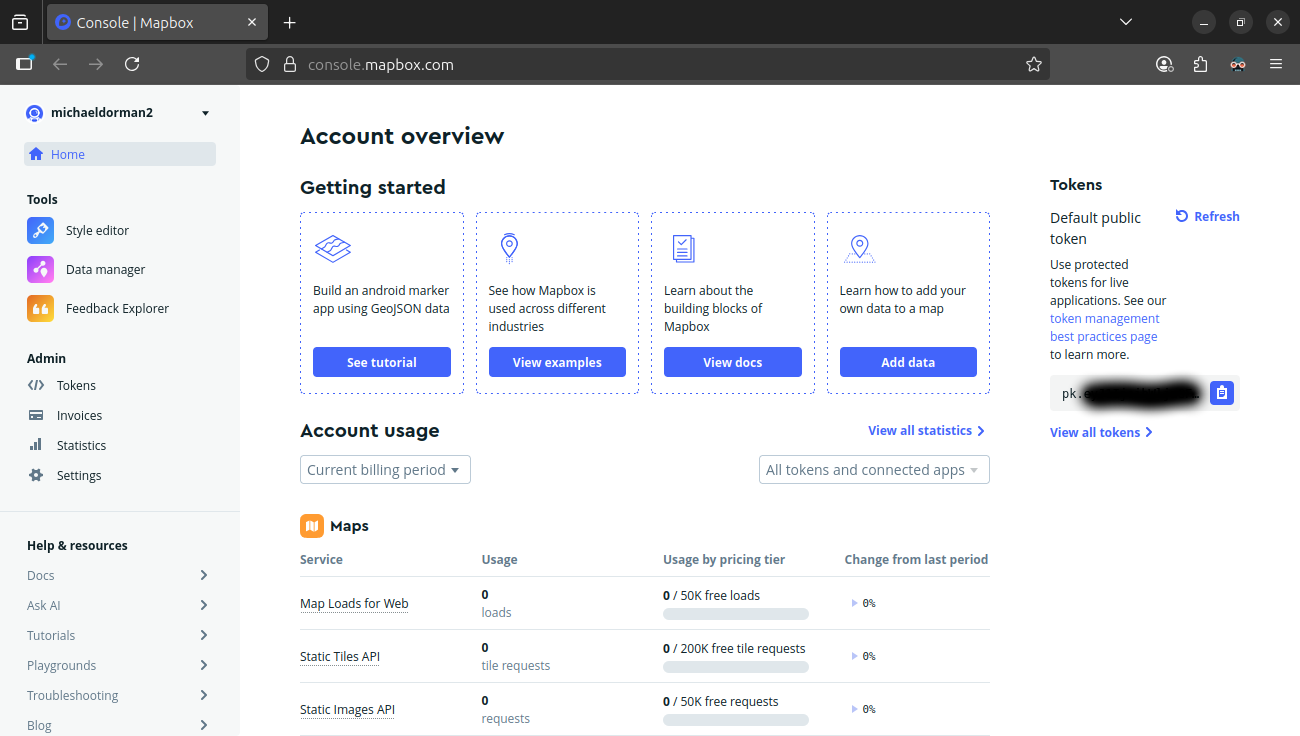Viewport: 1300px width, 736px height.
Task: Open Data manager via its purple icon
Action: 40,270
